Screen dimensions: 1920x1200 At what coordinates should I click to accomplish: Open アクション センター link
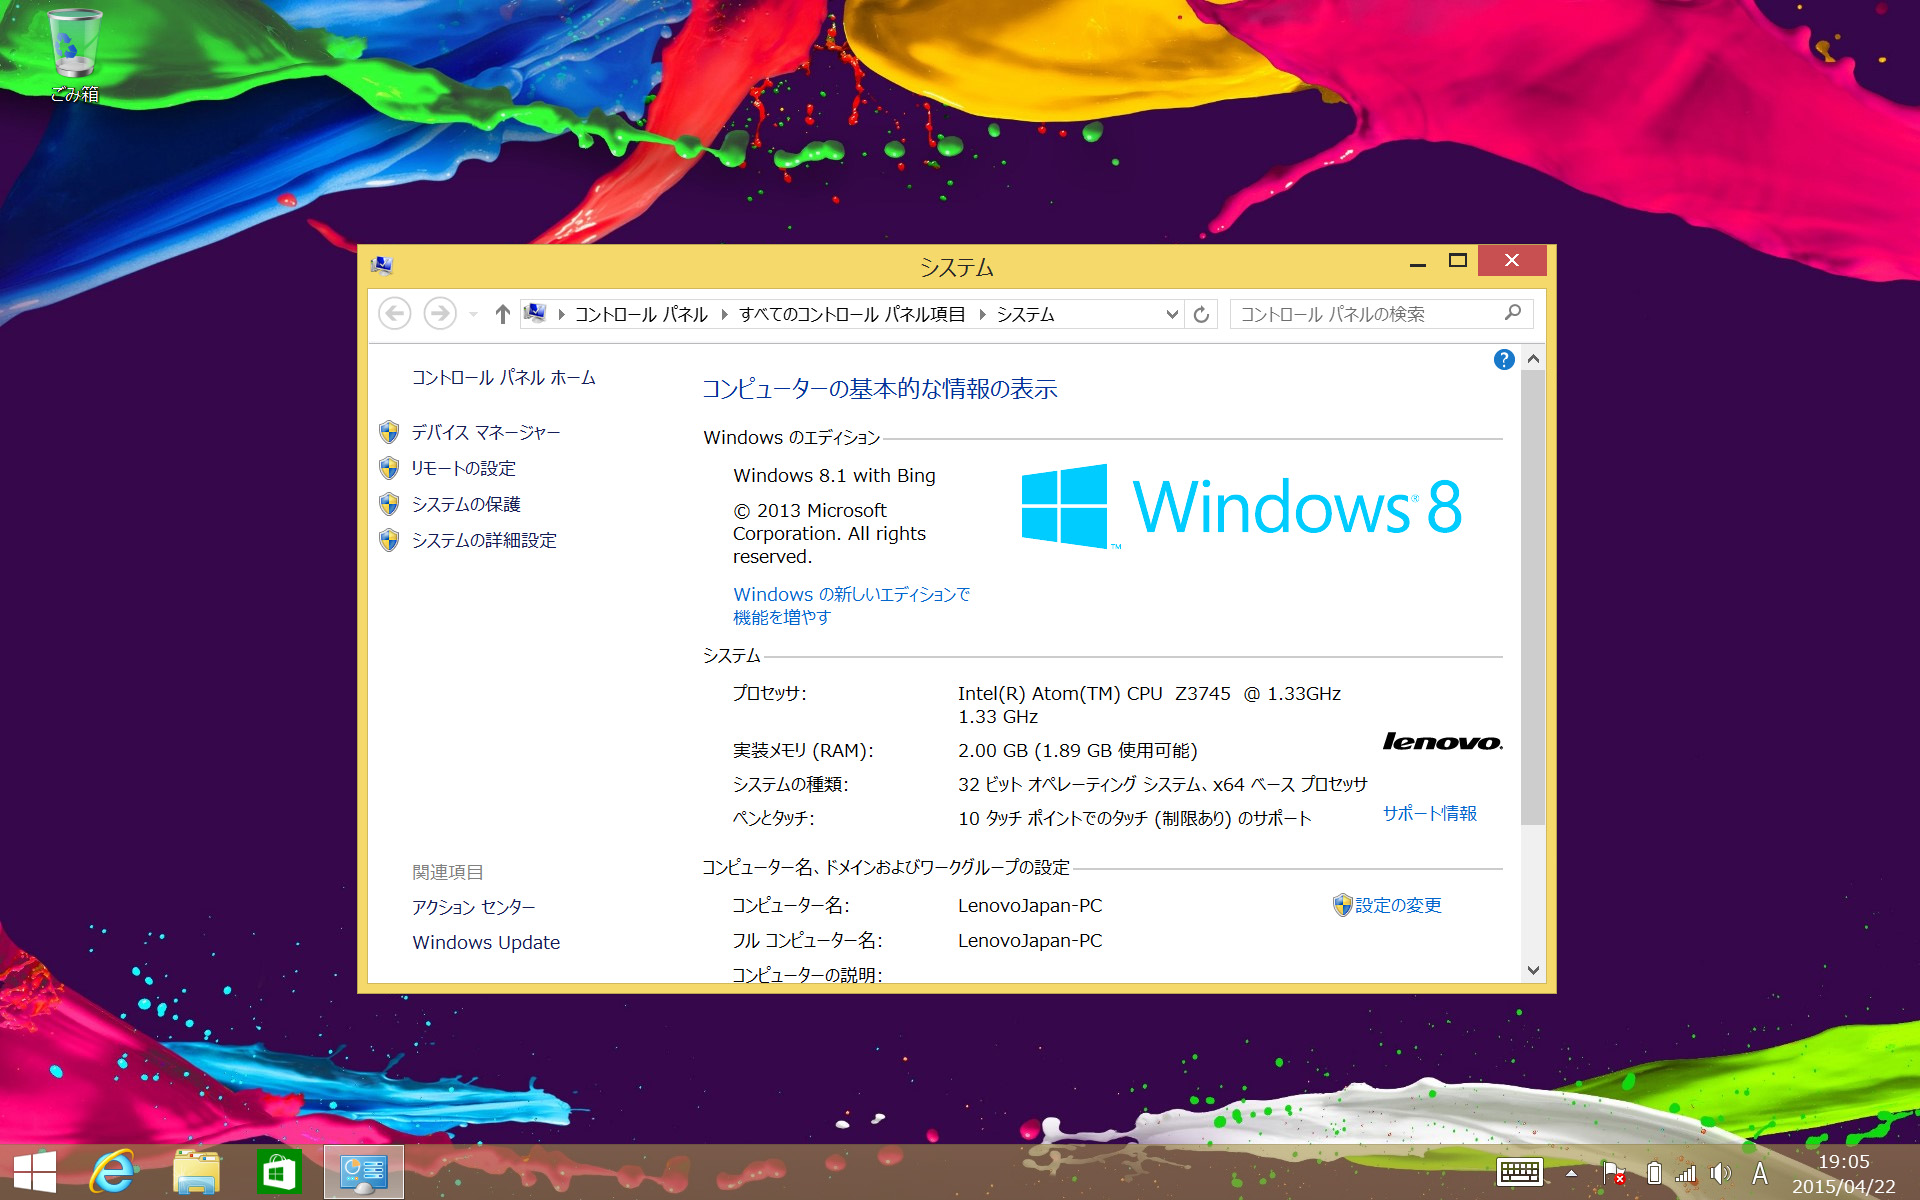click(x=474, y=908)
